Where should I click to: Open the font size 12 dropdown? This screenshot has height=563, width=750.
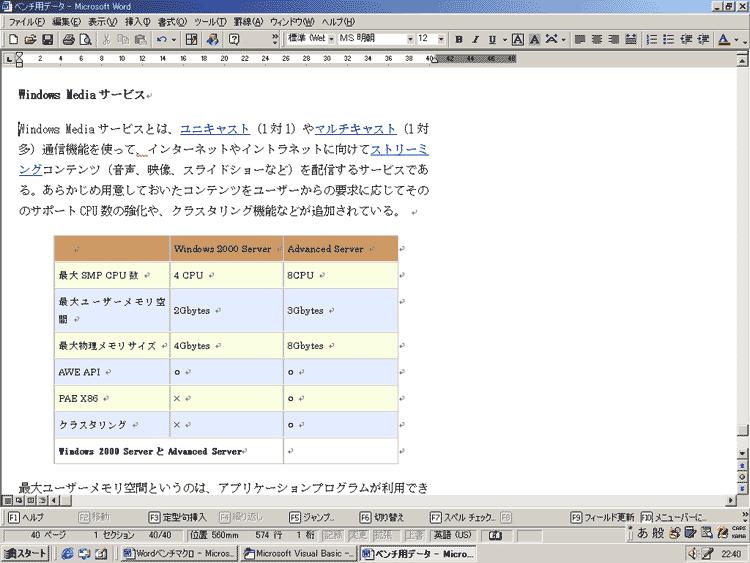click(441, 39)
